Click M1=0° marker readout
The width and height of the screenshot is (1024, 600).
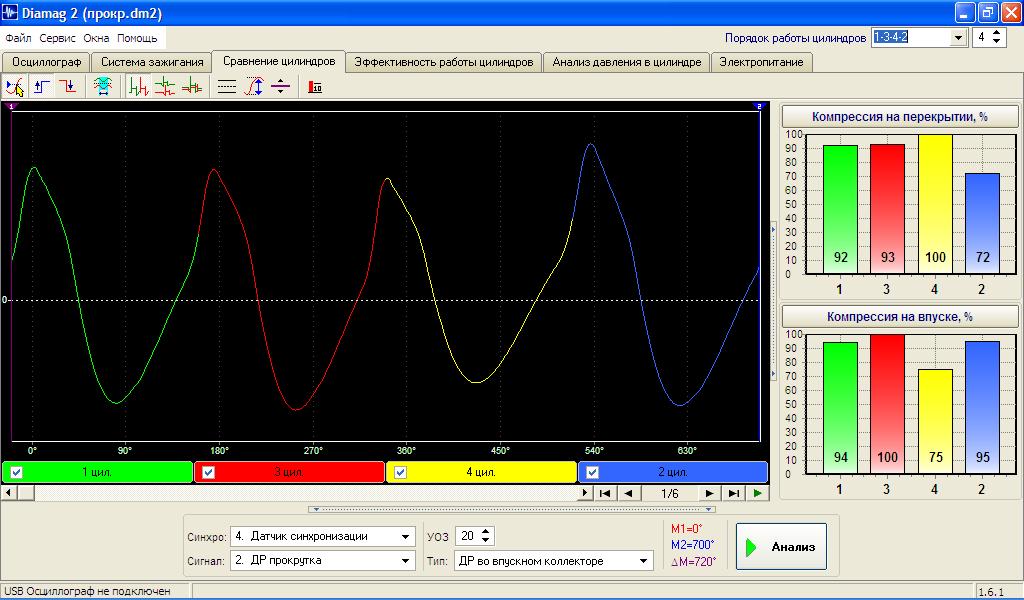[x=687, y=529]
